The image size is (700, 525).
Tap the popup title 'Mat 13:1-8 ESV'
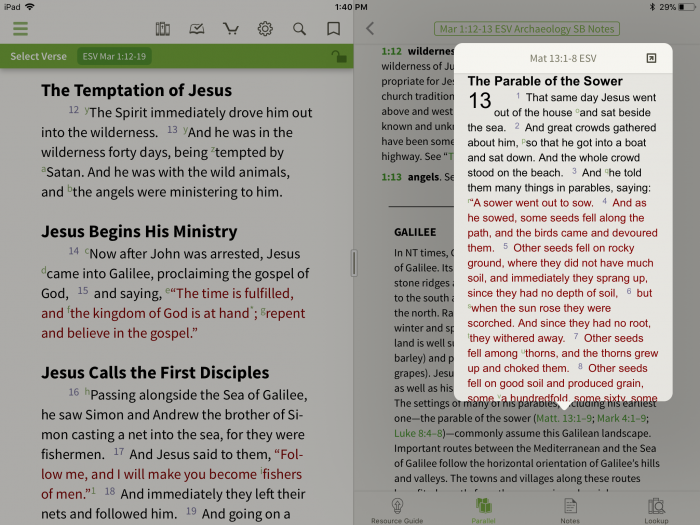(563, 58)
